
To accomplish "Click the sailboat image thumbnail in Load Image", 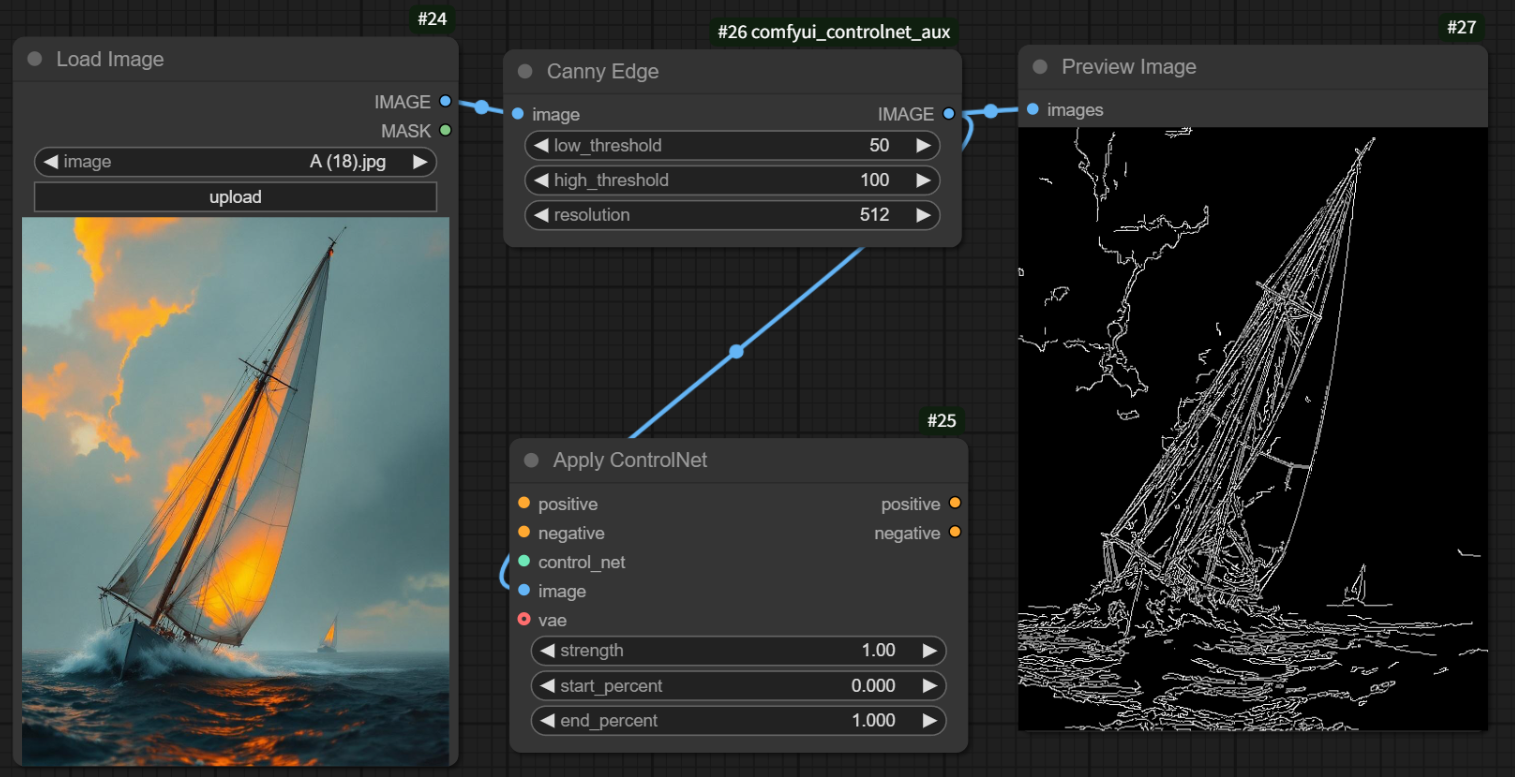I will tap(235, 490).
